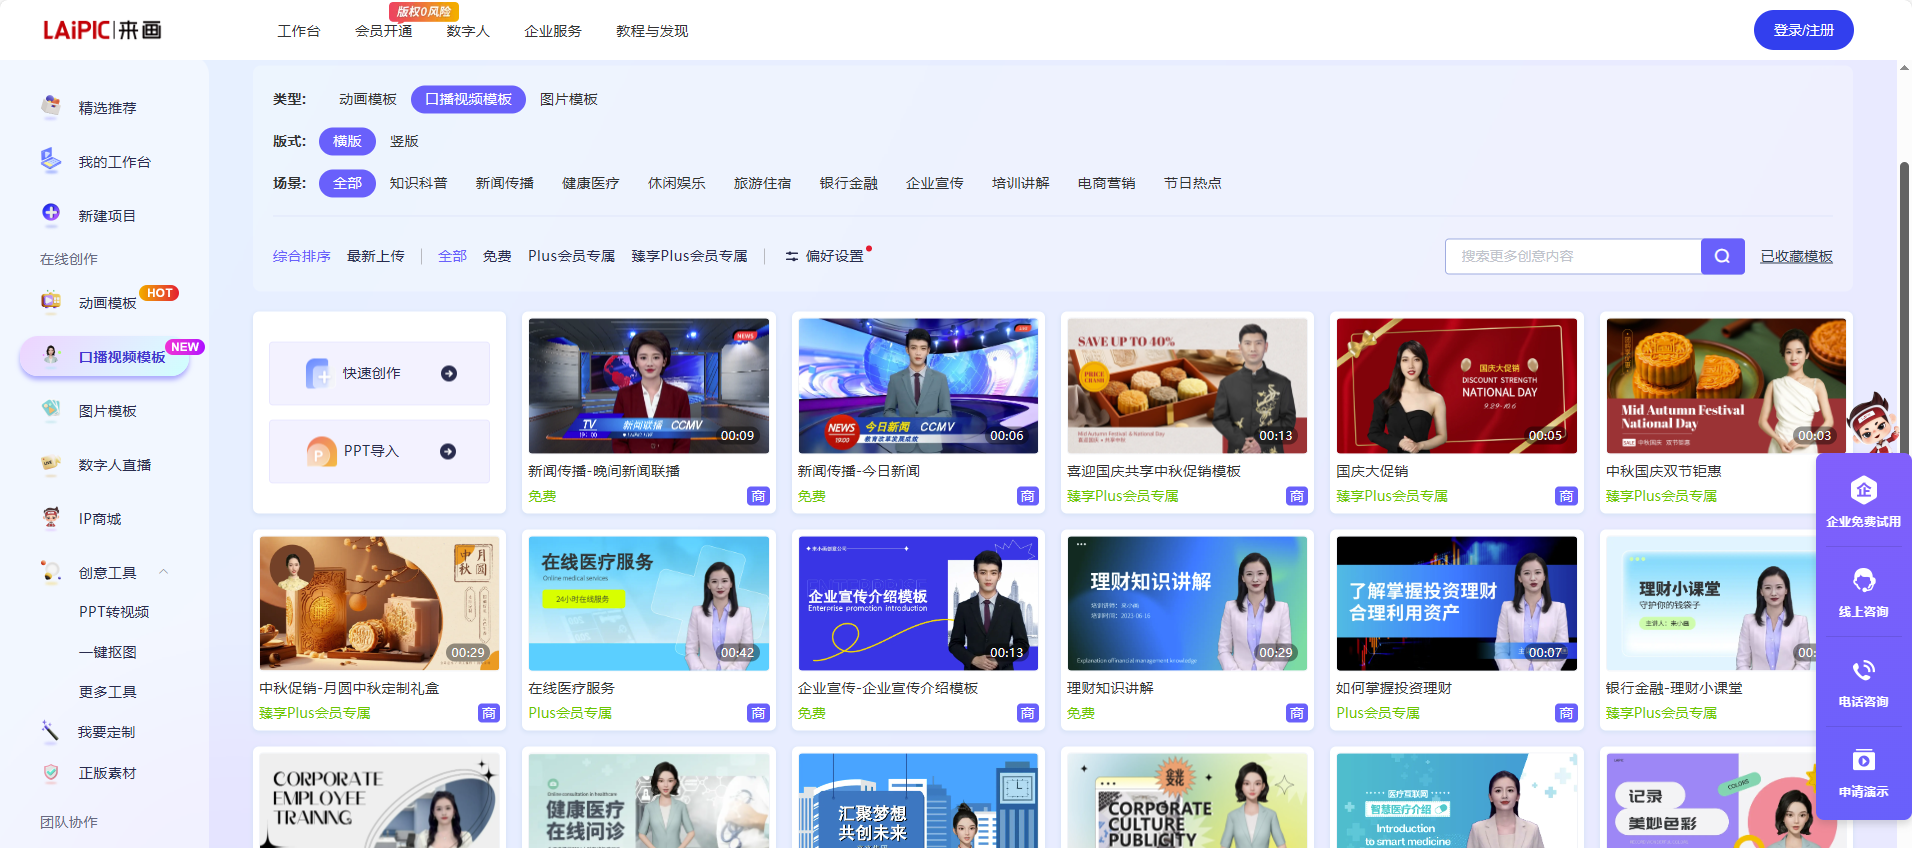Screen dimensions: 1912x848
Task: Sort by 最新上传
Action: 376,256
